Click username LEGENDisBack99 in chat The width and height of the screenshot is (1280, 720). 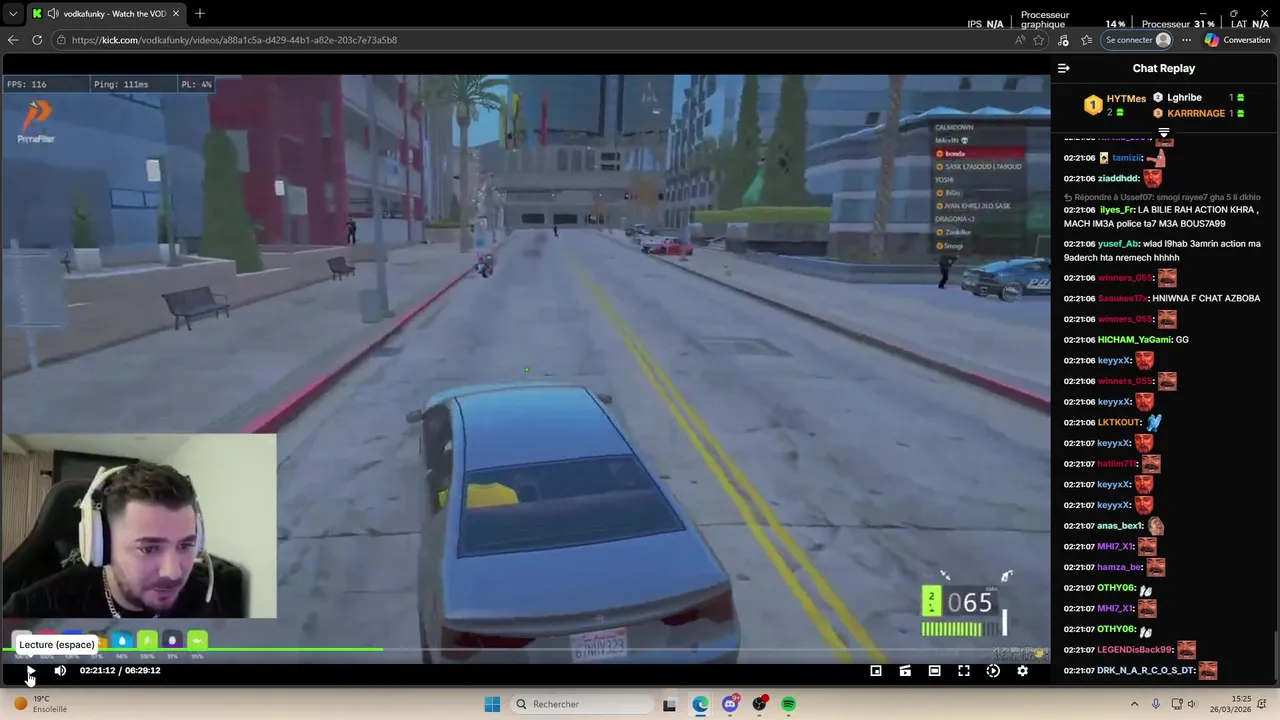[x=1134, y=650]
